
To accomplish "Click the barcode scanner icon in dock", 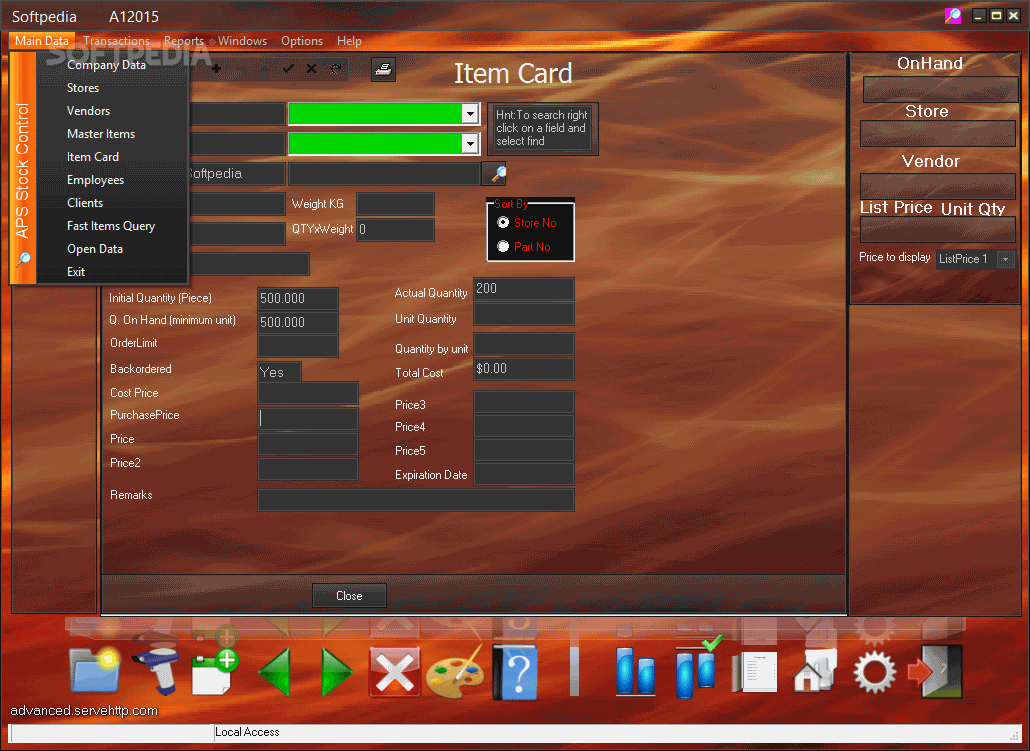I will coord(158,670).
